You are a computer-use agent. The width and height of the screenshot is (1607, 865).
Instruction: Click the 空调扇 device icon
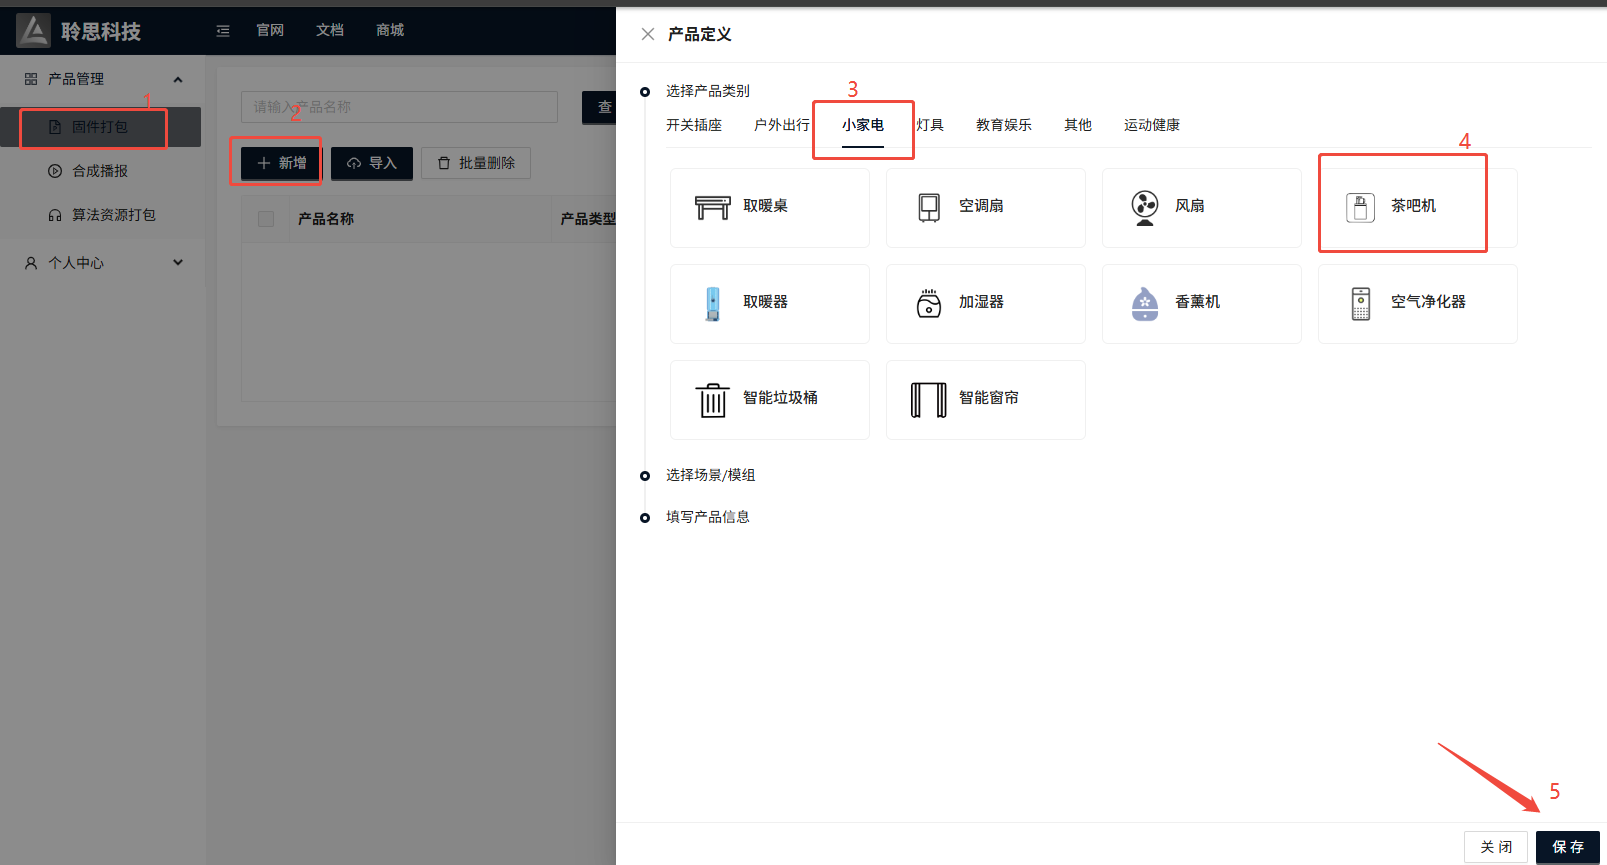point(929,207)
